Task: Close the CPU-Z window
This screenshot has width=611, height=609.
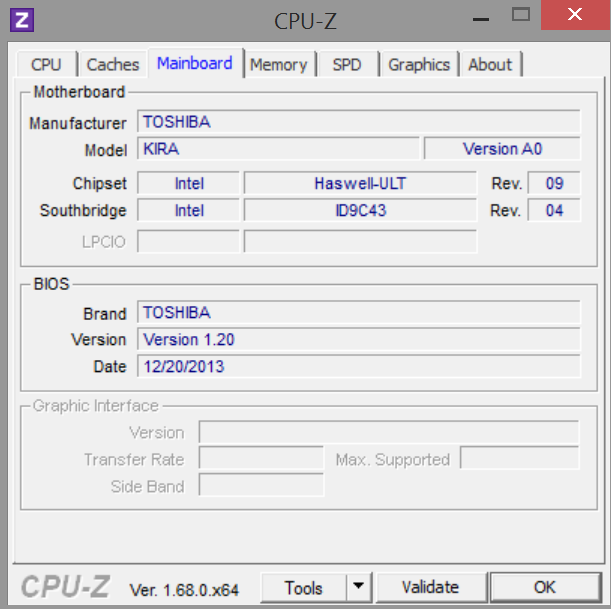Action: tap(575, 15)
